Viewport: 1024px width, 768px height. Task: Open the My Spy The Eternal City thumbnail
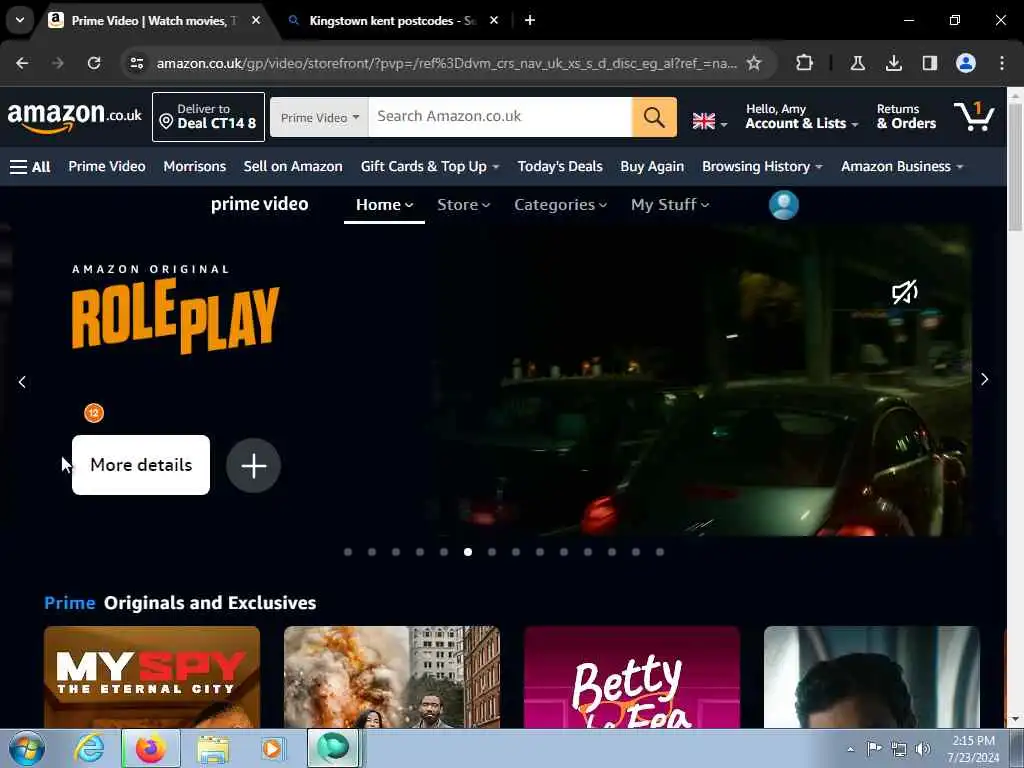coord(152,677)
